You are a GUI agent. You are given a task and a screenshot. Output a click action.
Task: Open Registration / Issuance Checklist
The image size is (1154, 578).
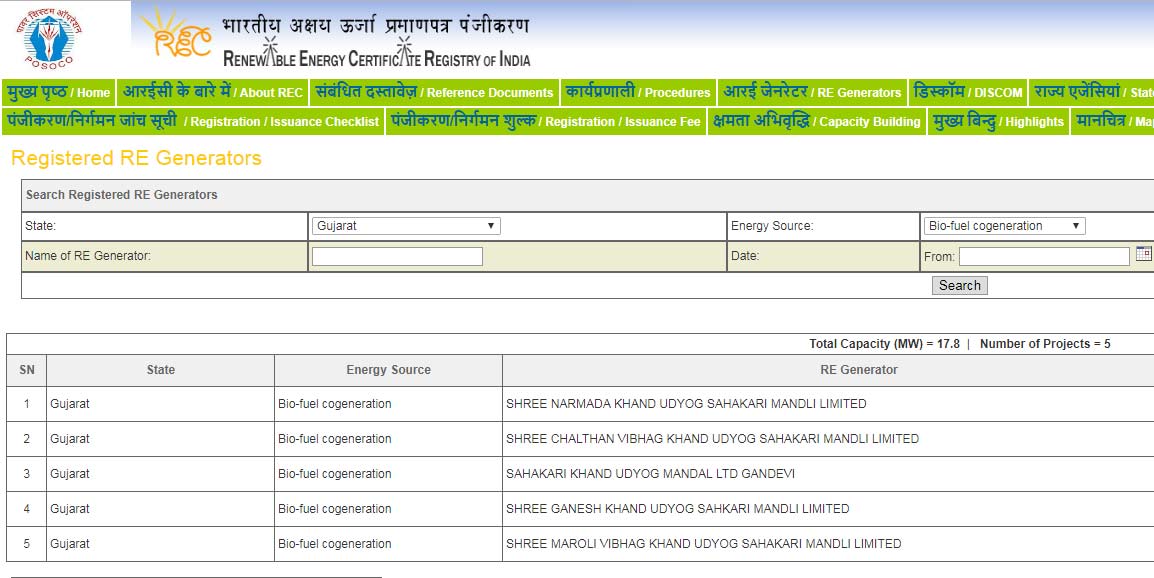tap(193, 121)
